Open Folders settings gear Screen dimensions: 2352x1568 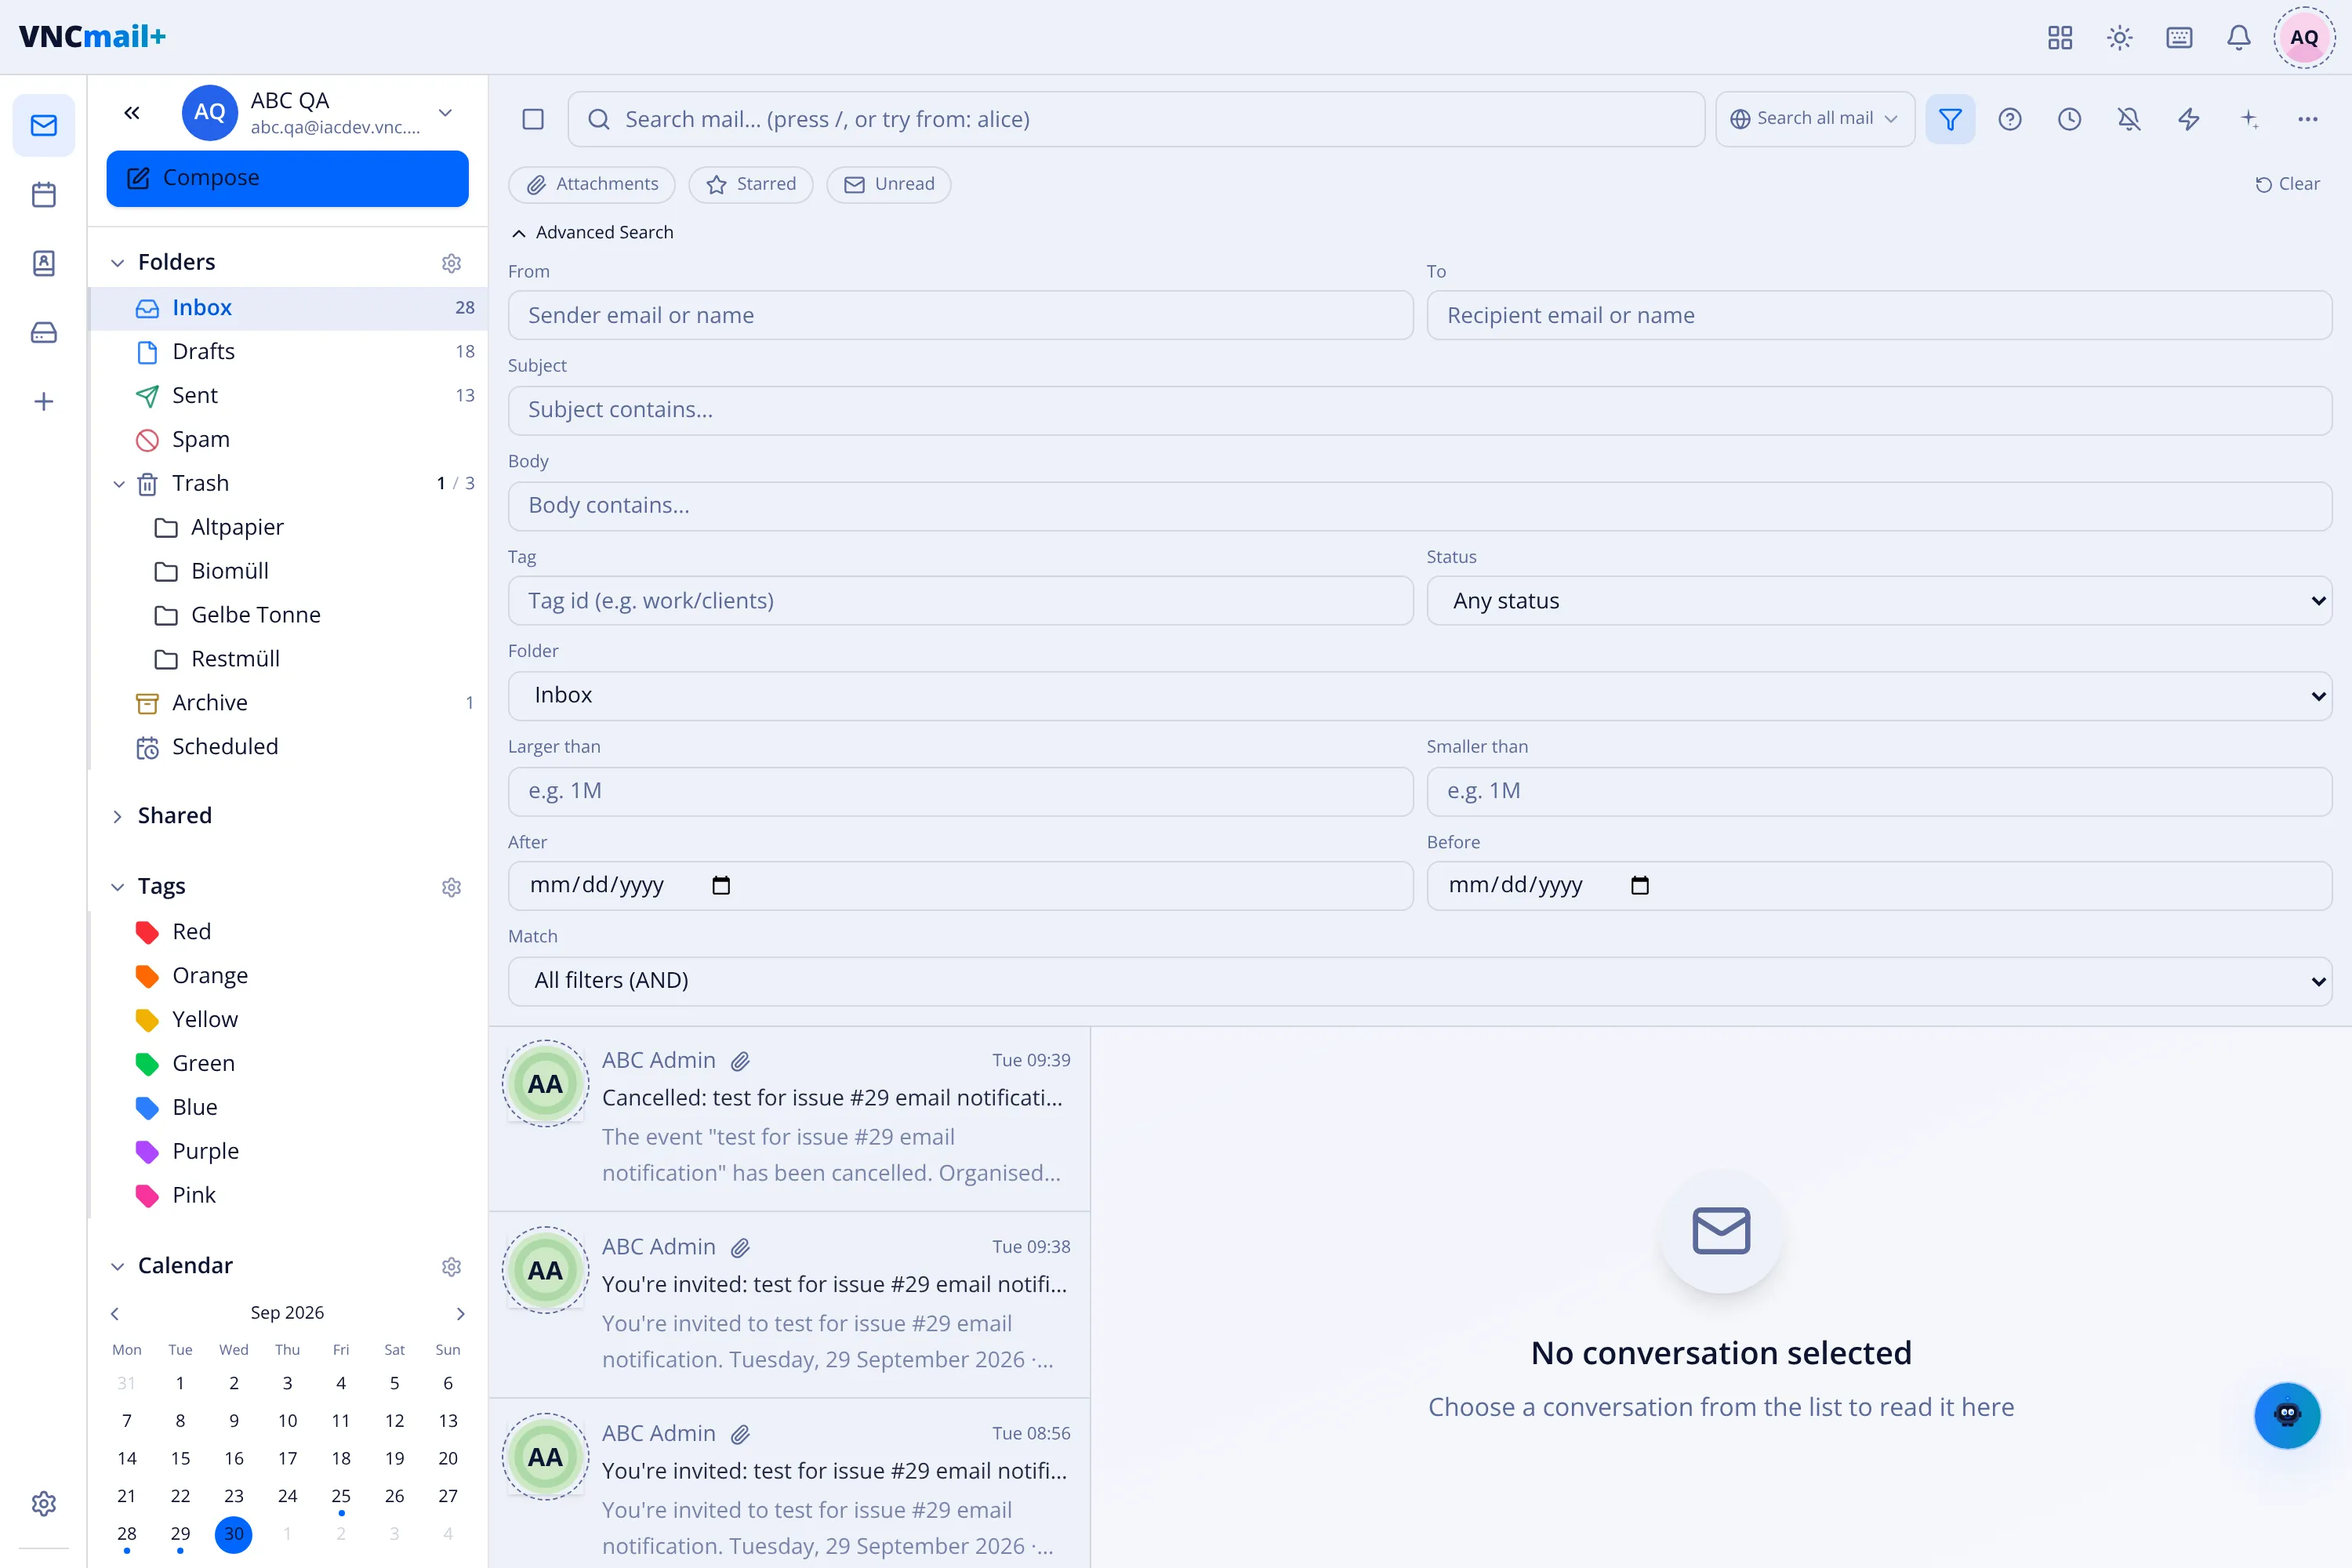(451, 263)
